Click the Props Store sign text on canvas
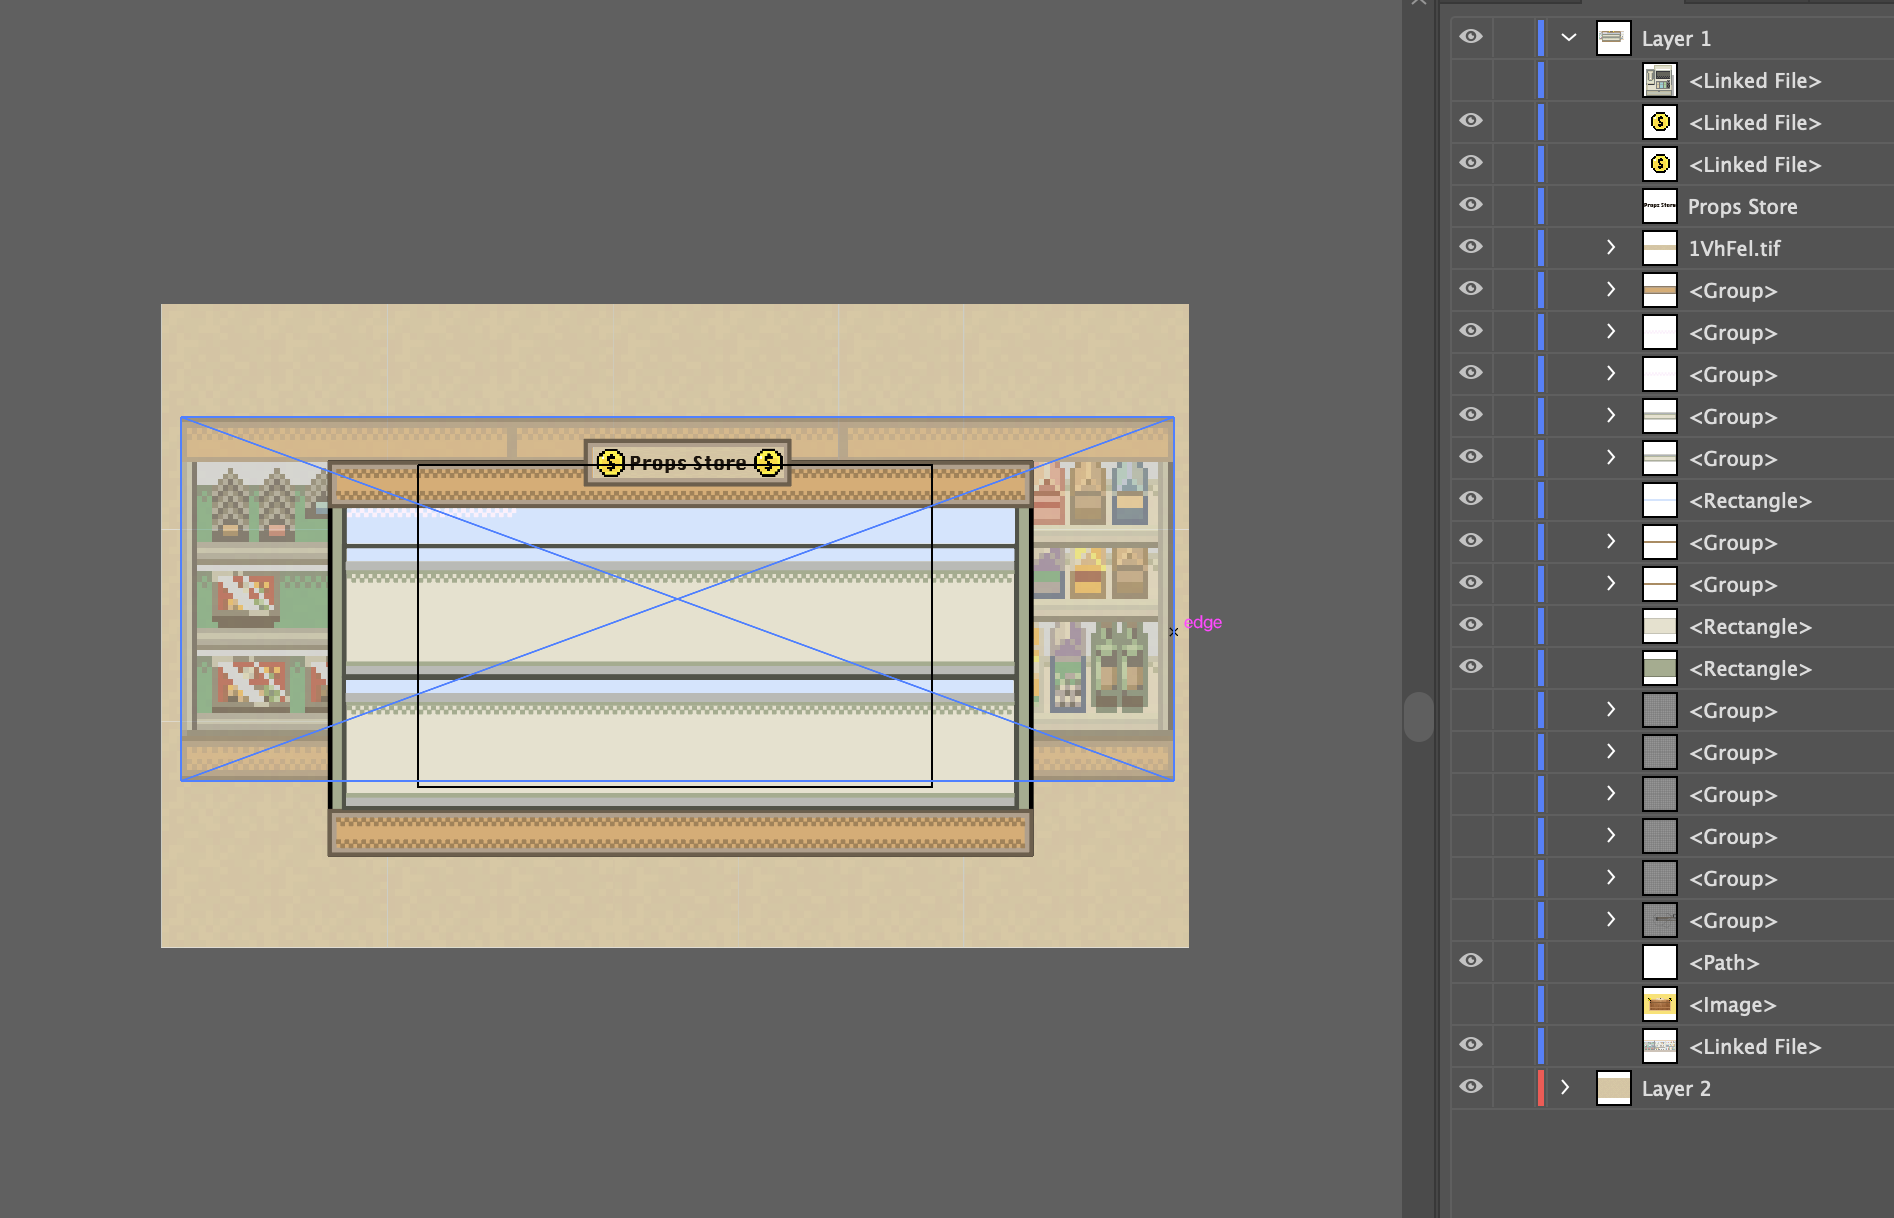This screenshot has width=1894, height=1218. click(688, 463)
